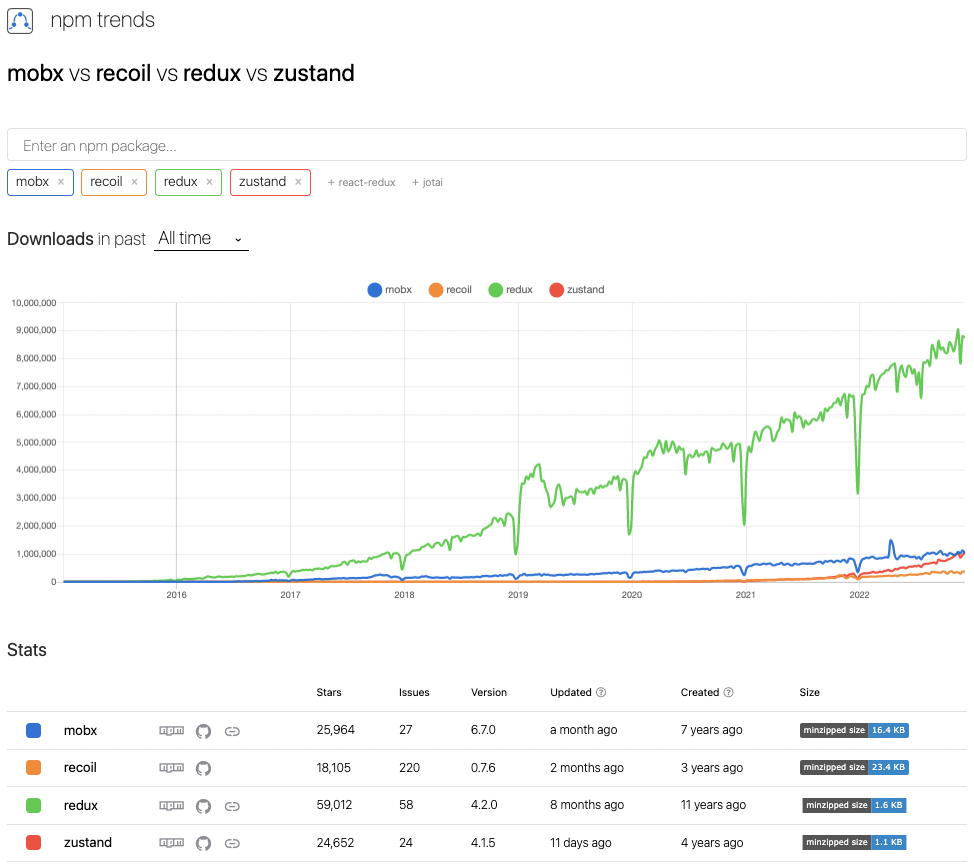Viewport: 974px width, 867px height.
Task: Open homepage link icon for redux
Action: [x=232, y=806]
